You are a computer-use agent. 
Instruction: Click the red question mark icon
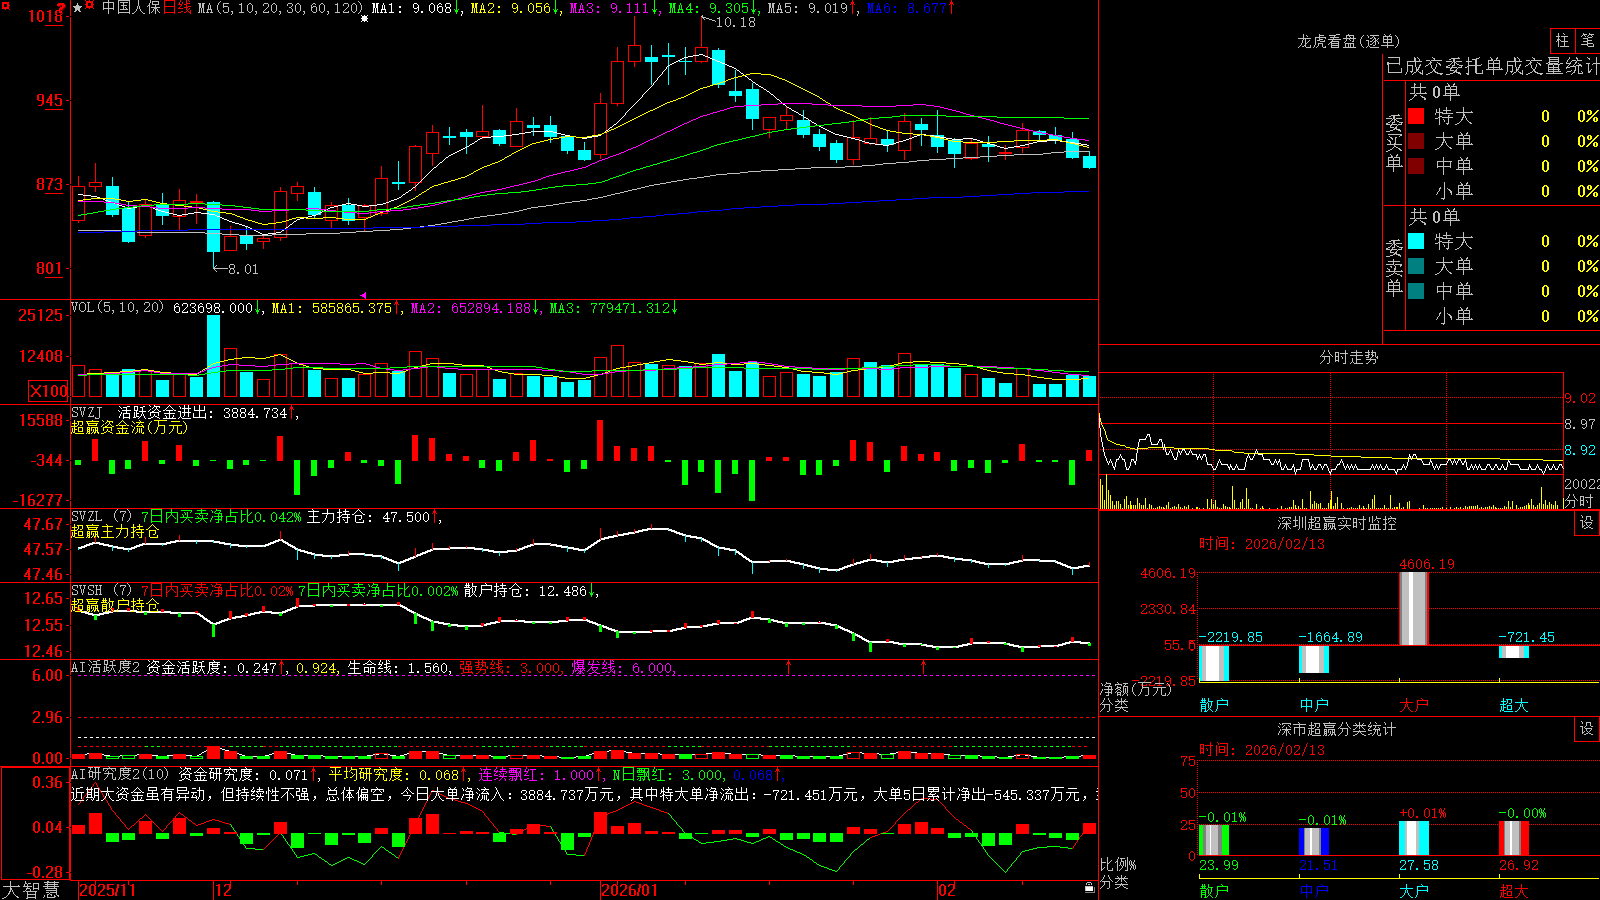[x=61, y=8]
